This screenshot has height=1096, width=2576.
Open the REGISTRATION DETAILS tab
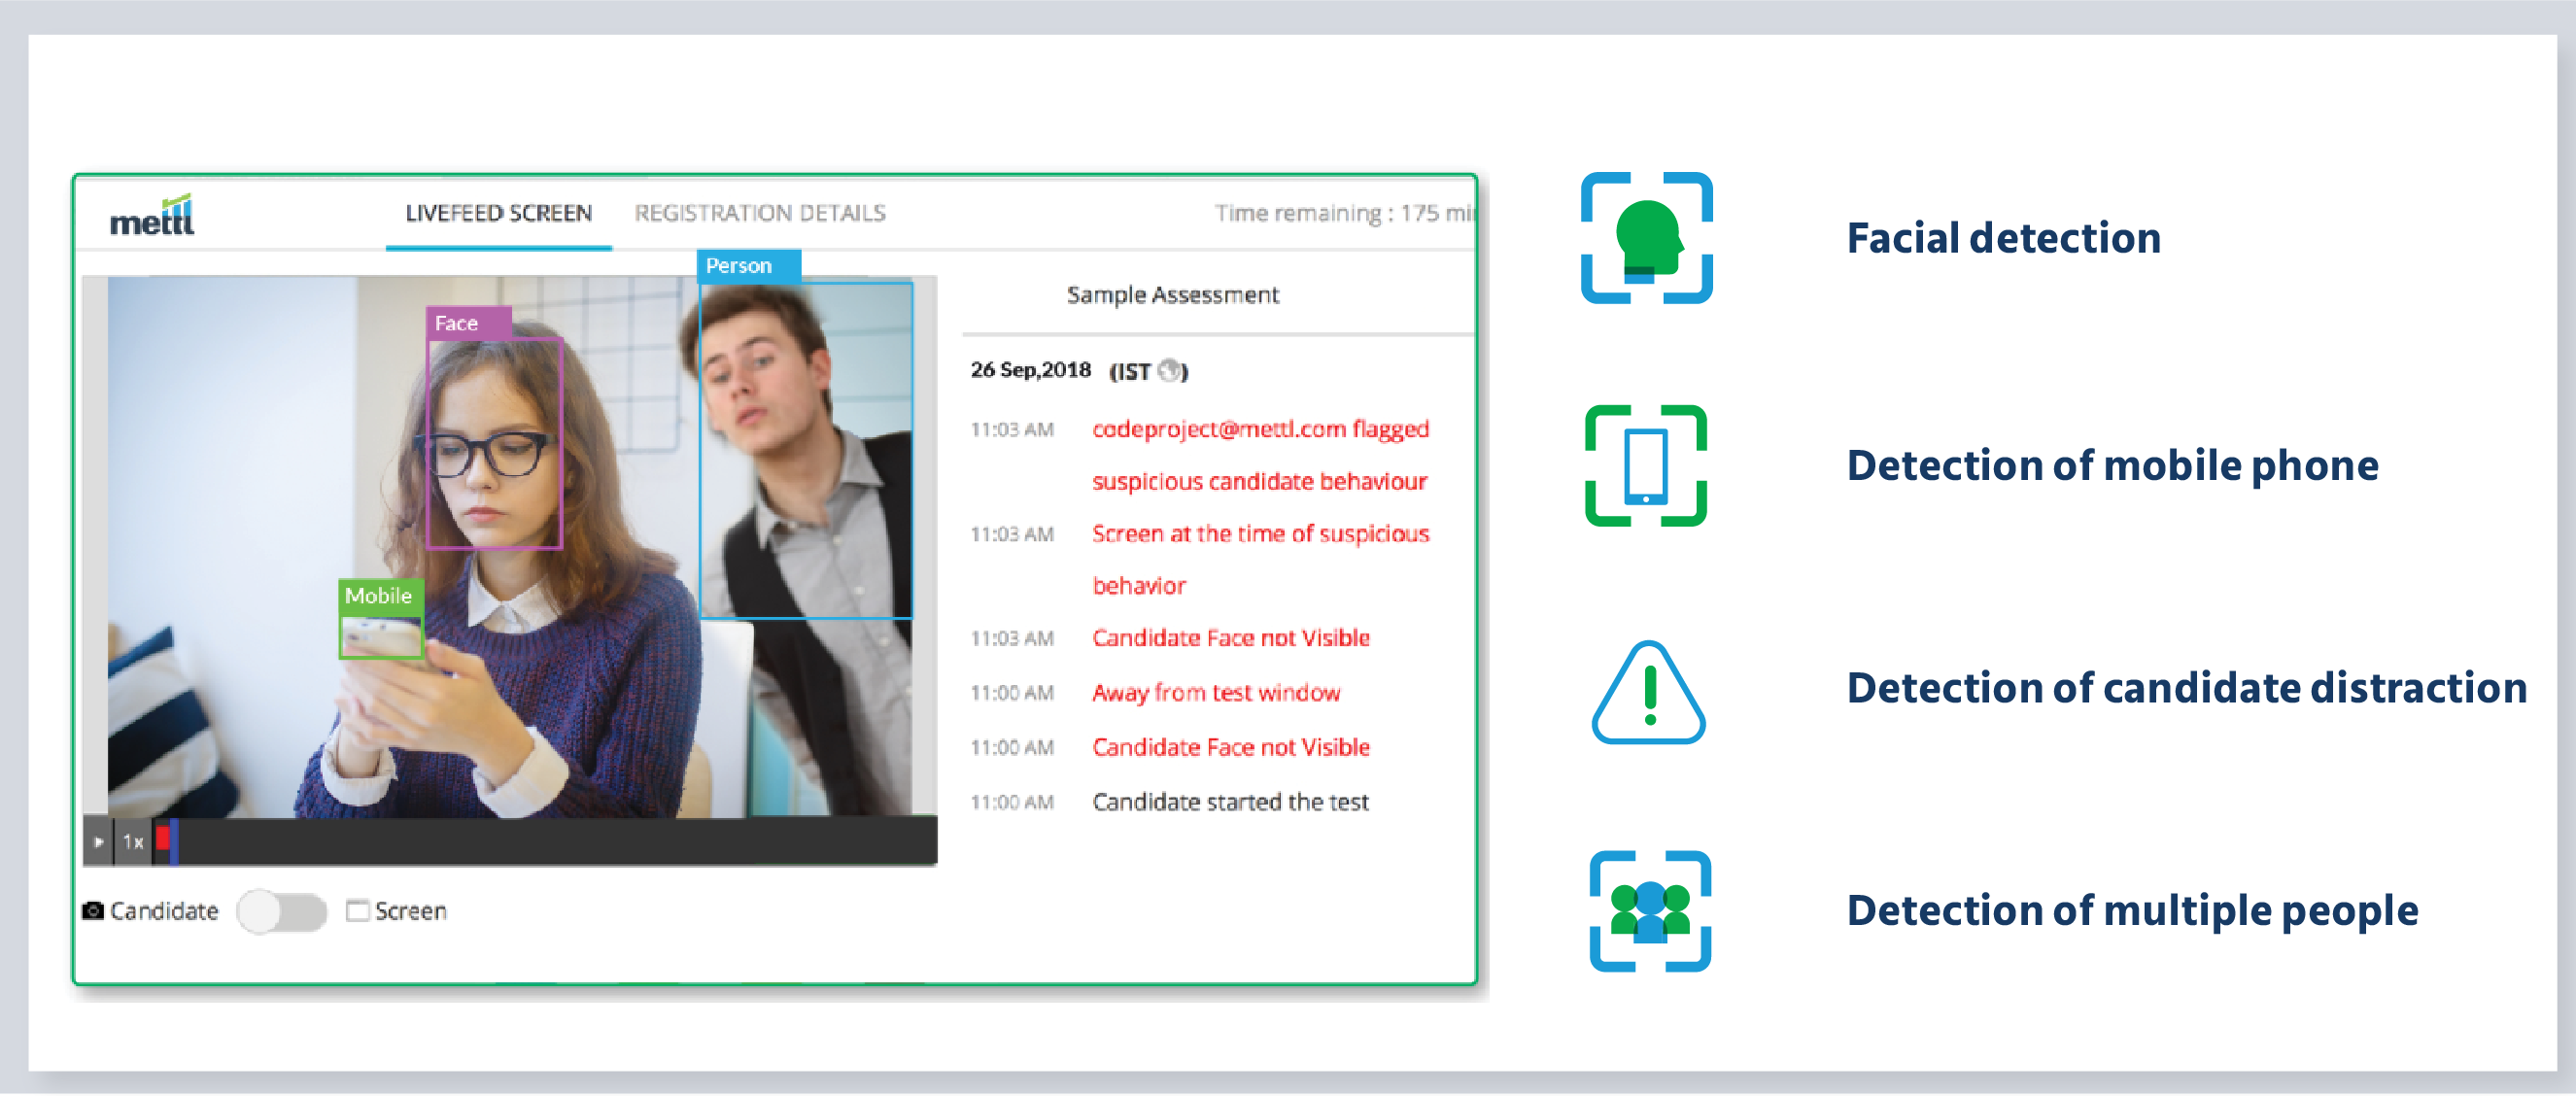pyautogui.click(x=760, y=213)
